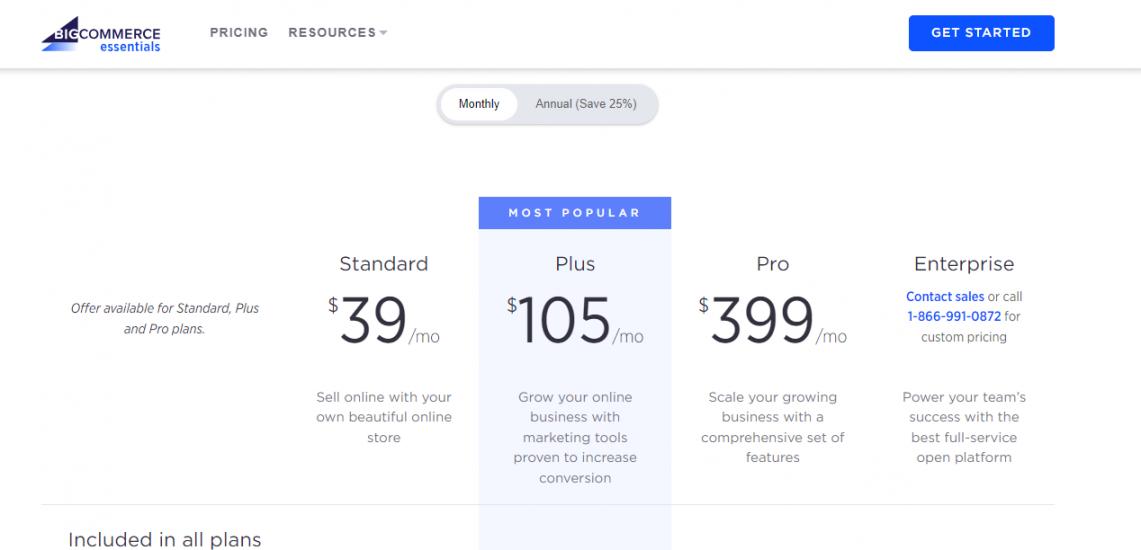Select the Enterprise plan heading
Viewport: 1141px width, 550px height.
(963, 263)
